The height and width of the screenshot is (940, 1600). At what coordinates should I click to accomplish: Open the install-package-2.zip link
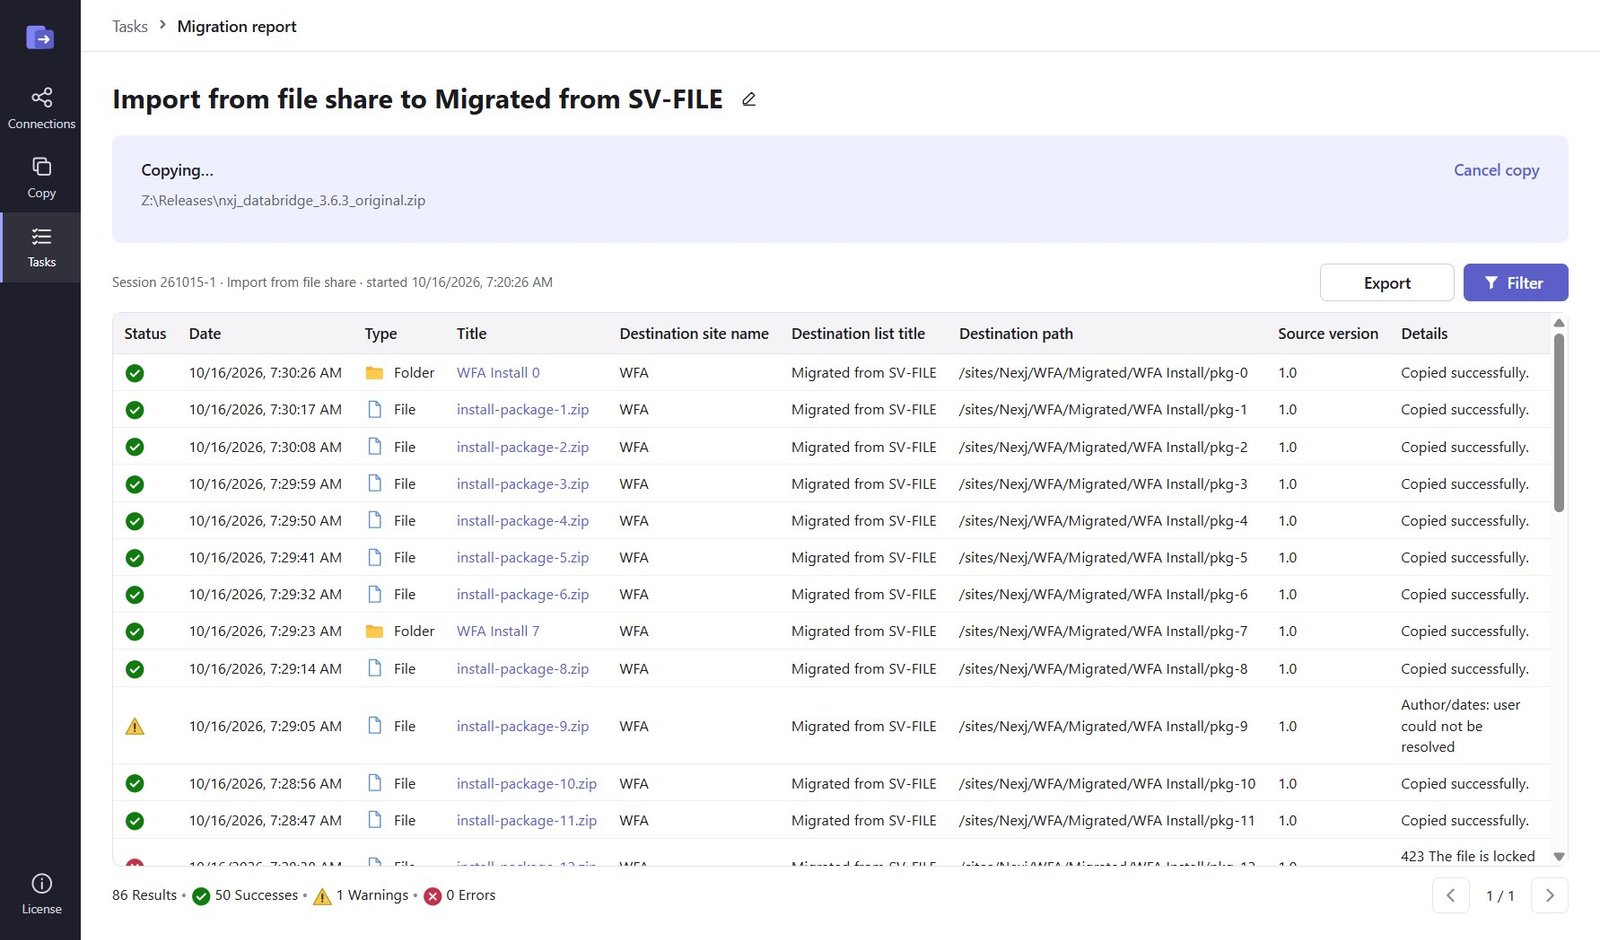click(523, 447)
